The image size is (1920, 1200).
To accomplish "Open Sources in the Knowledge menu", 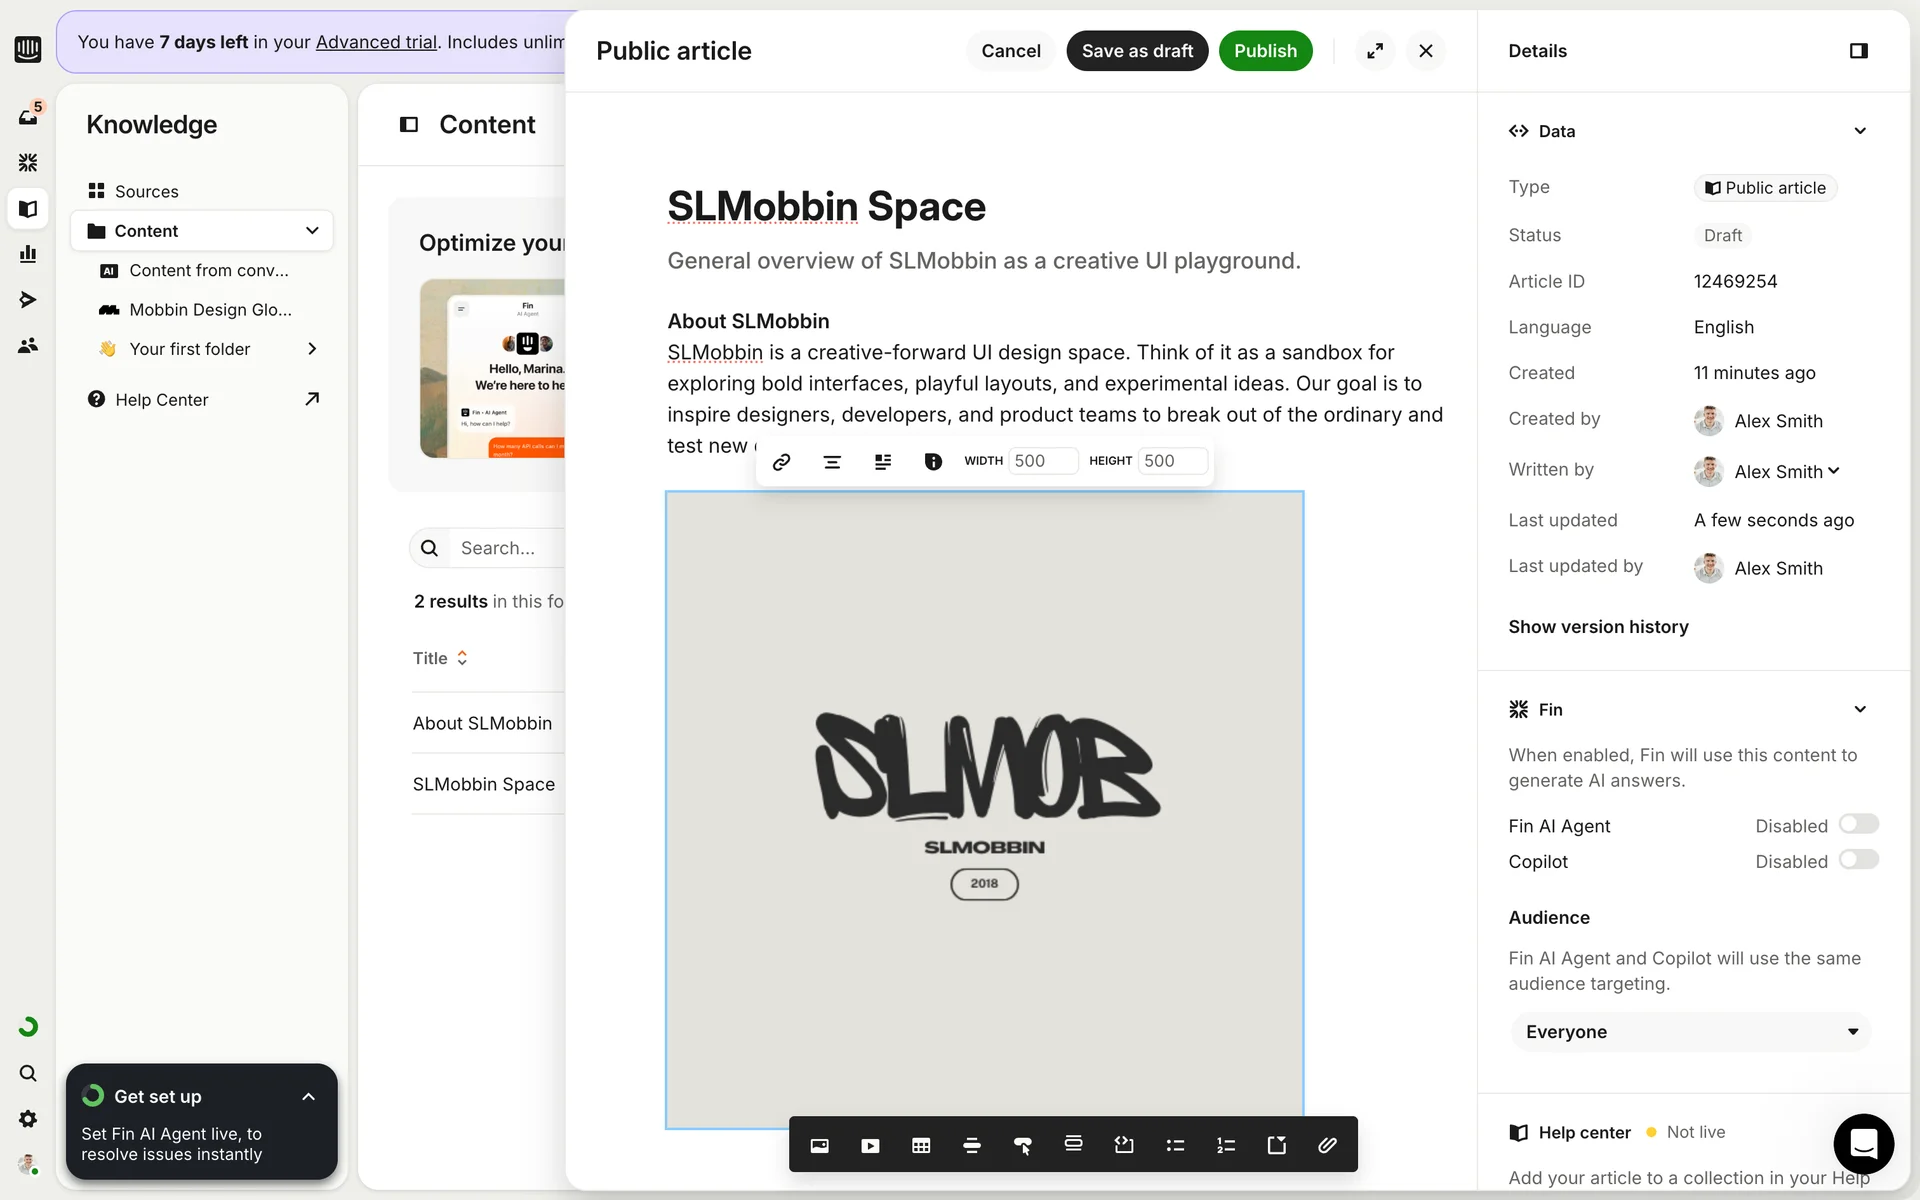I will (146, 191).
